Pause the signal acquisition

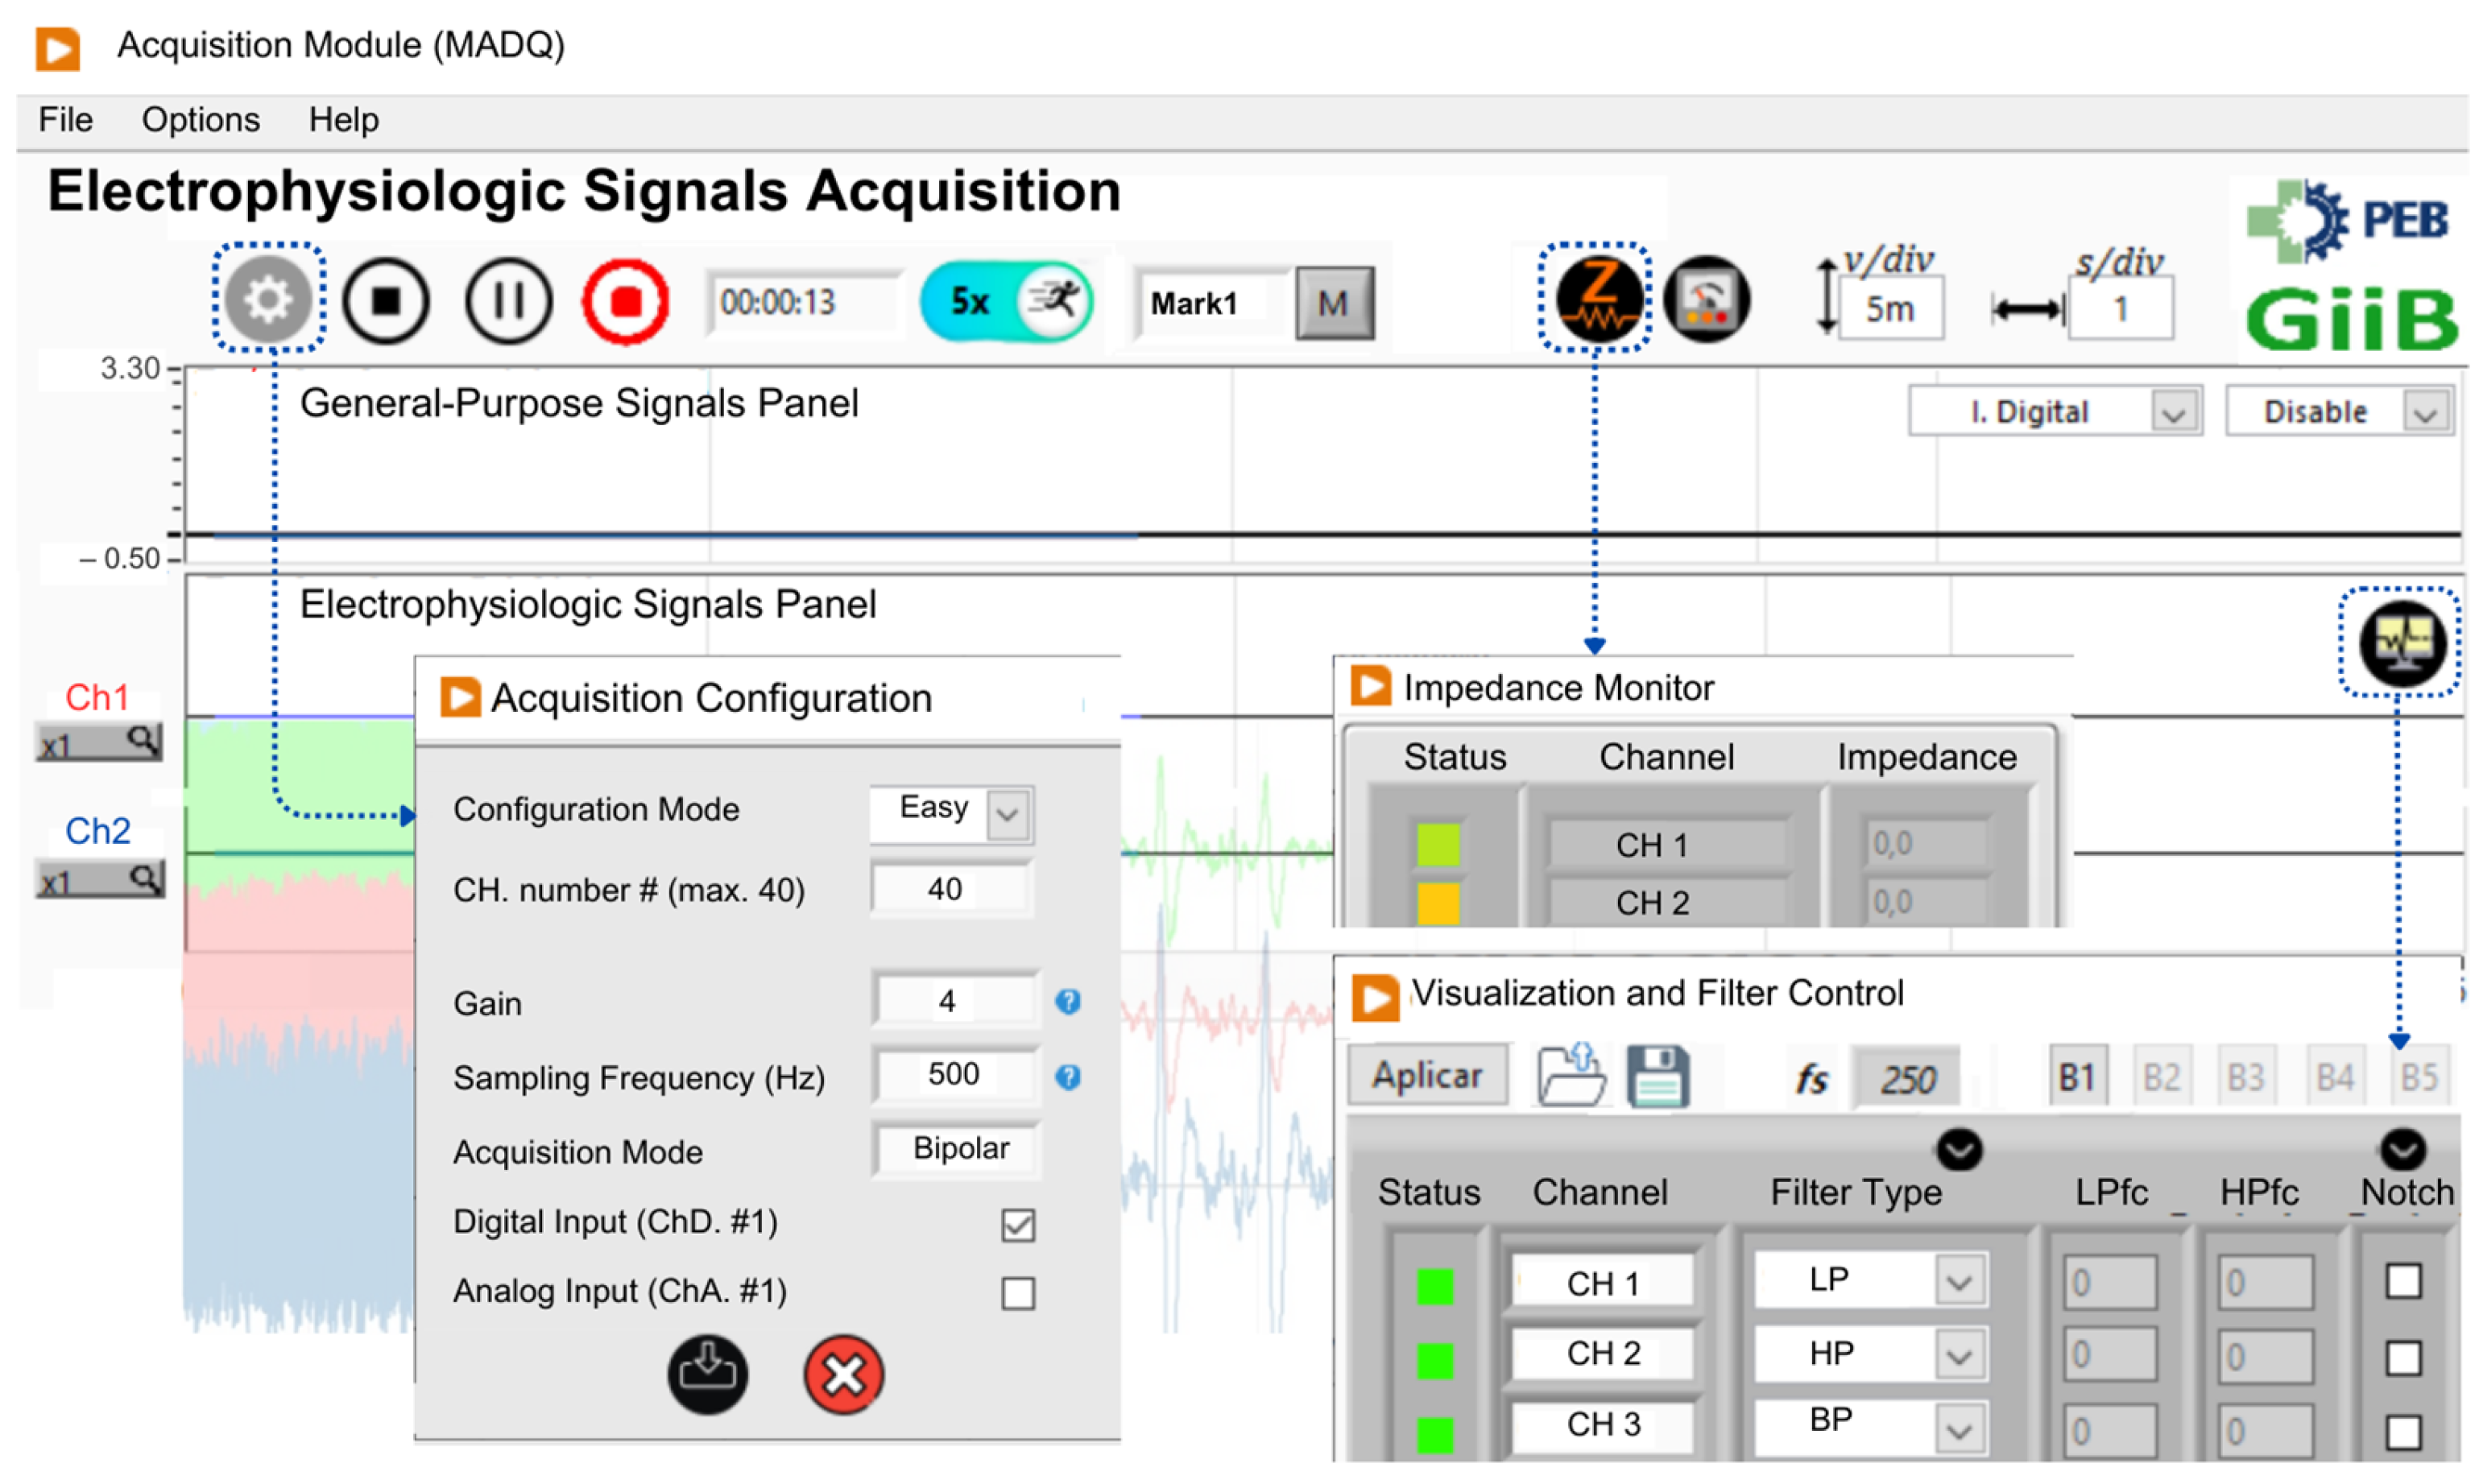(x=509, y=301)
